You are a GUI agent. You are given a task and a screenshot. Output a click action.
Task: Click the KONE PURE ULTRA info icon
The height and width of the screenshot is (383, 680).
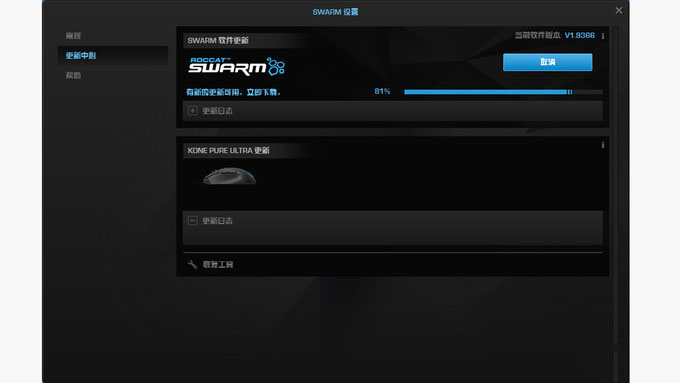coord(603,145)
